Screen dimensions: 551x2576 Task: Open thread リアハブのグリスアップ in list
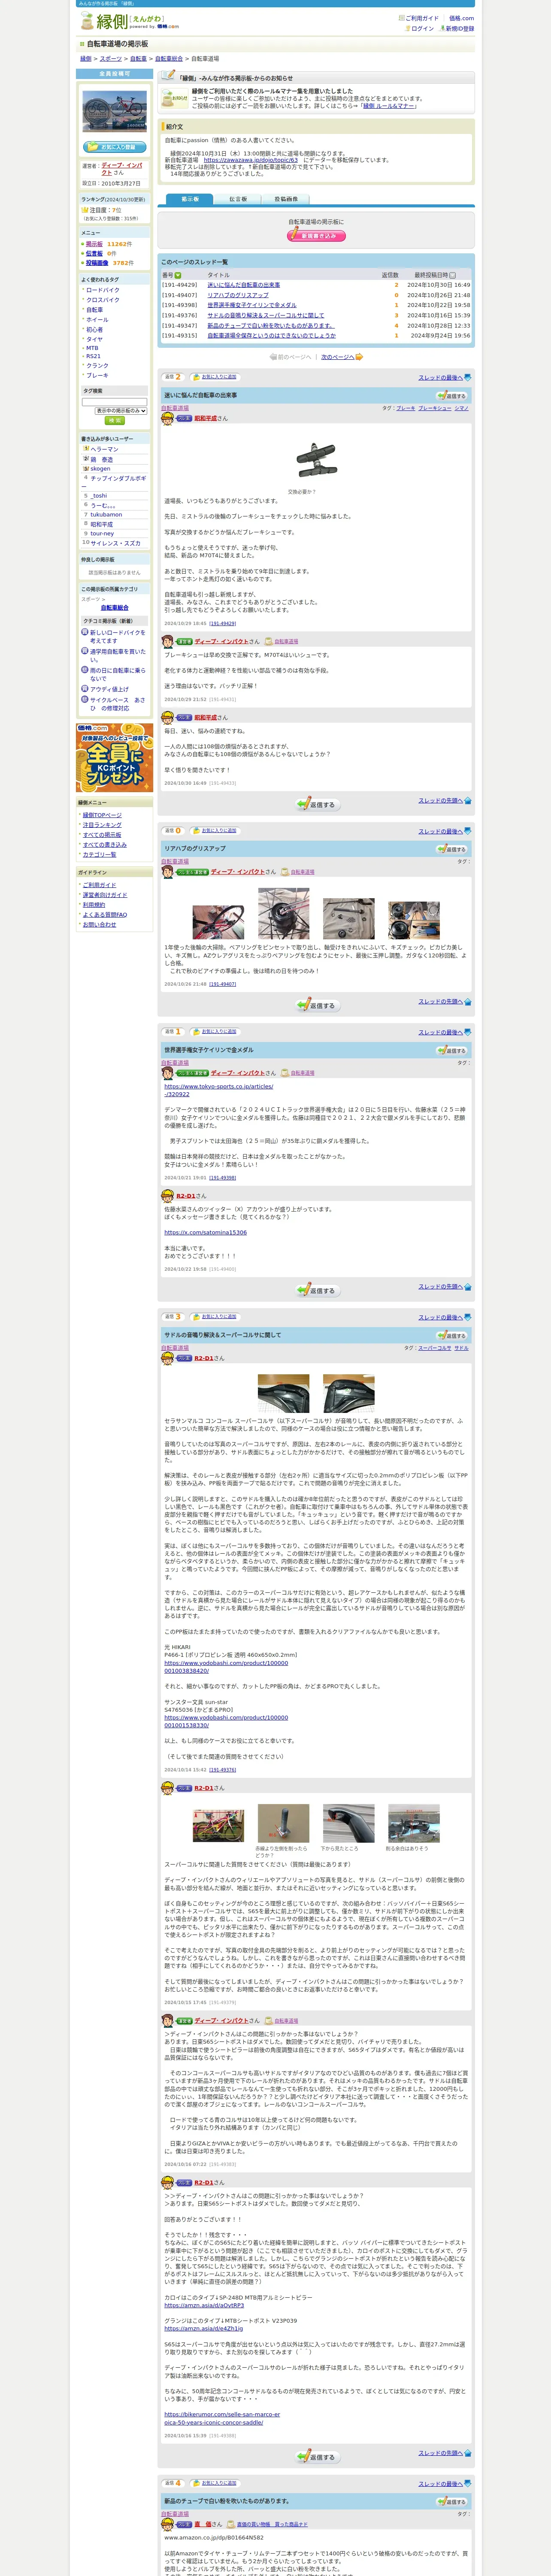coord(238,295)
